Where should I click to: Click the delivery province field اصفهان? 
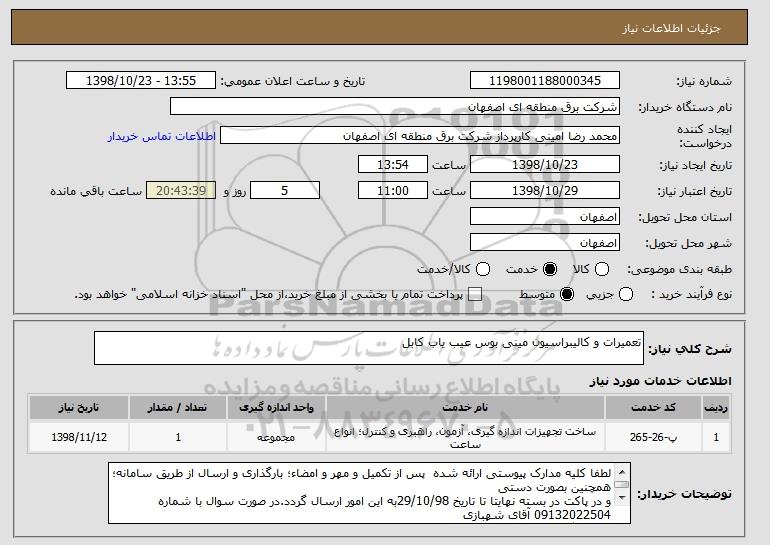[545, 217]
